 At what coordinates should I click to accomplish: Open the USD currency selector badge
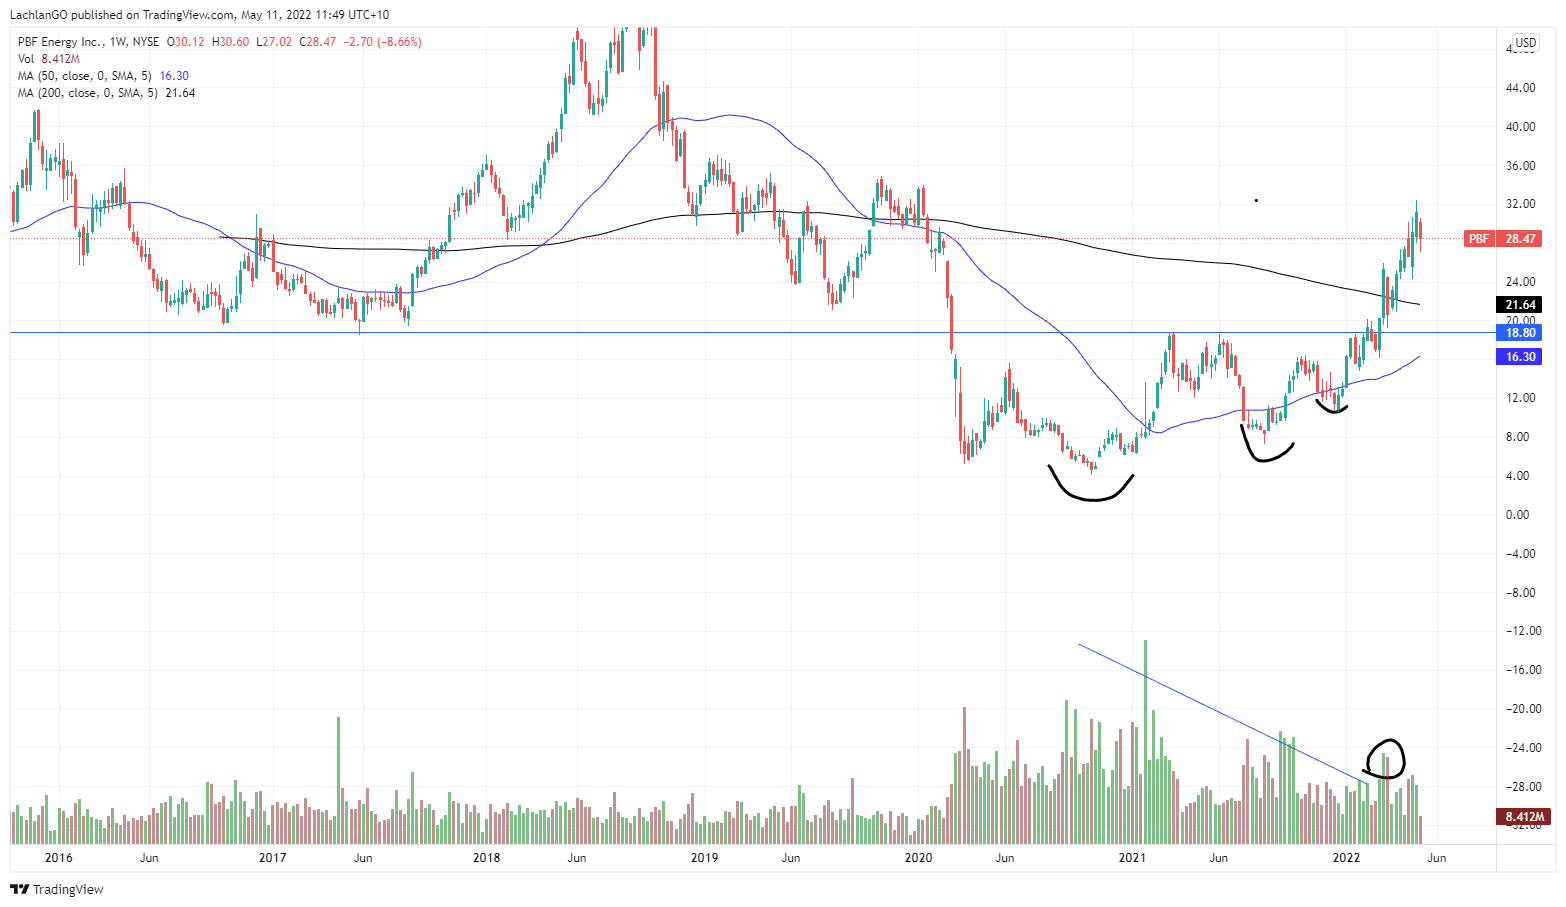(x=1525, y=43)
